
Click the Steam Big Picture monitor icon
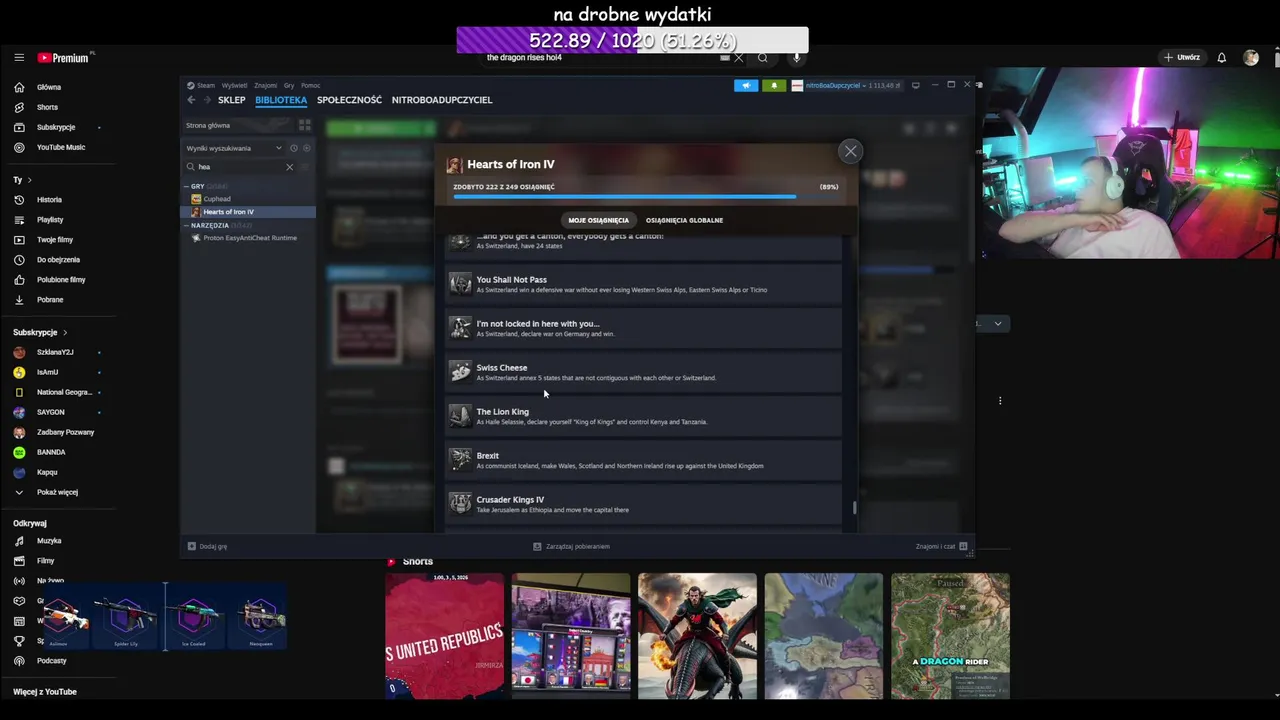(x=915, y=85)
